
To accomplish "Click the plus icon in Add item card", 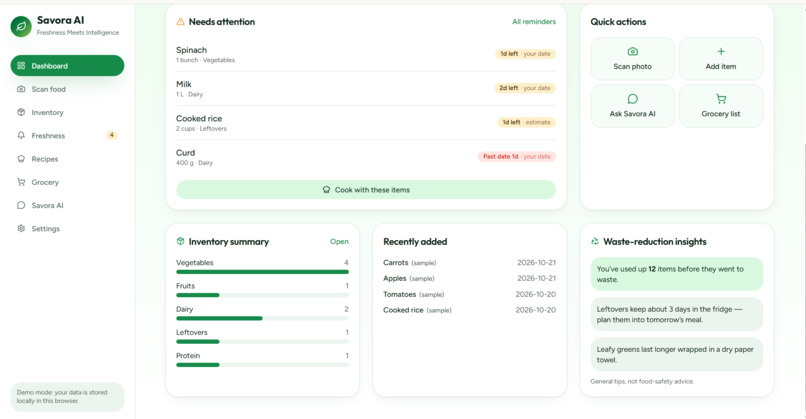I will [x=721, y=51].
